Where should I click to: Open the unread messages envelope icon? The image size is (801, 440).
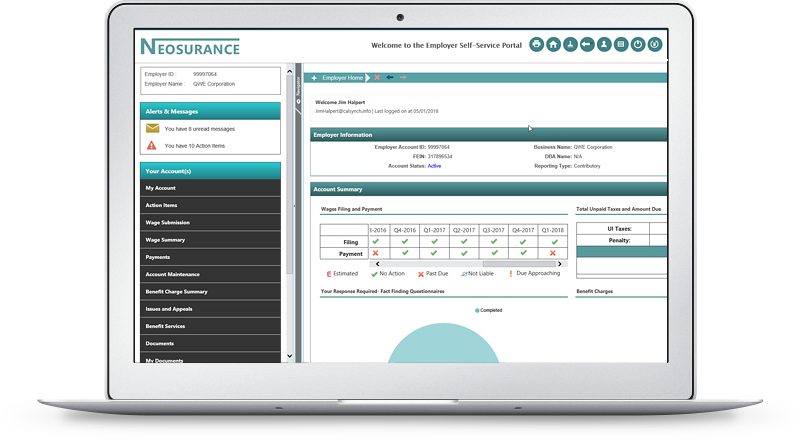coord(152,128)
